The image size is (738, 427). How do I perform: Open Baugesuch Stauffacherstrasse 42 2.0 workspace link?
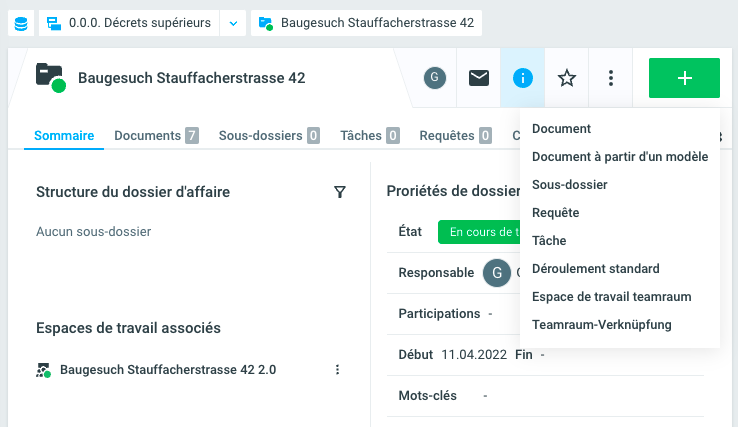(167, 370)
